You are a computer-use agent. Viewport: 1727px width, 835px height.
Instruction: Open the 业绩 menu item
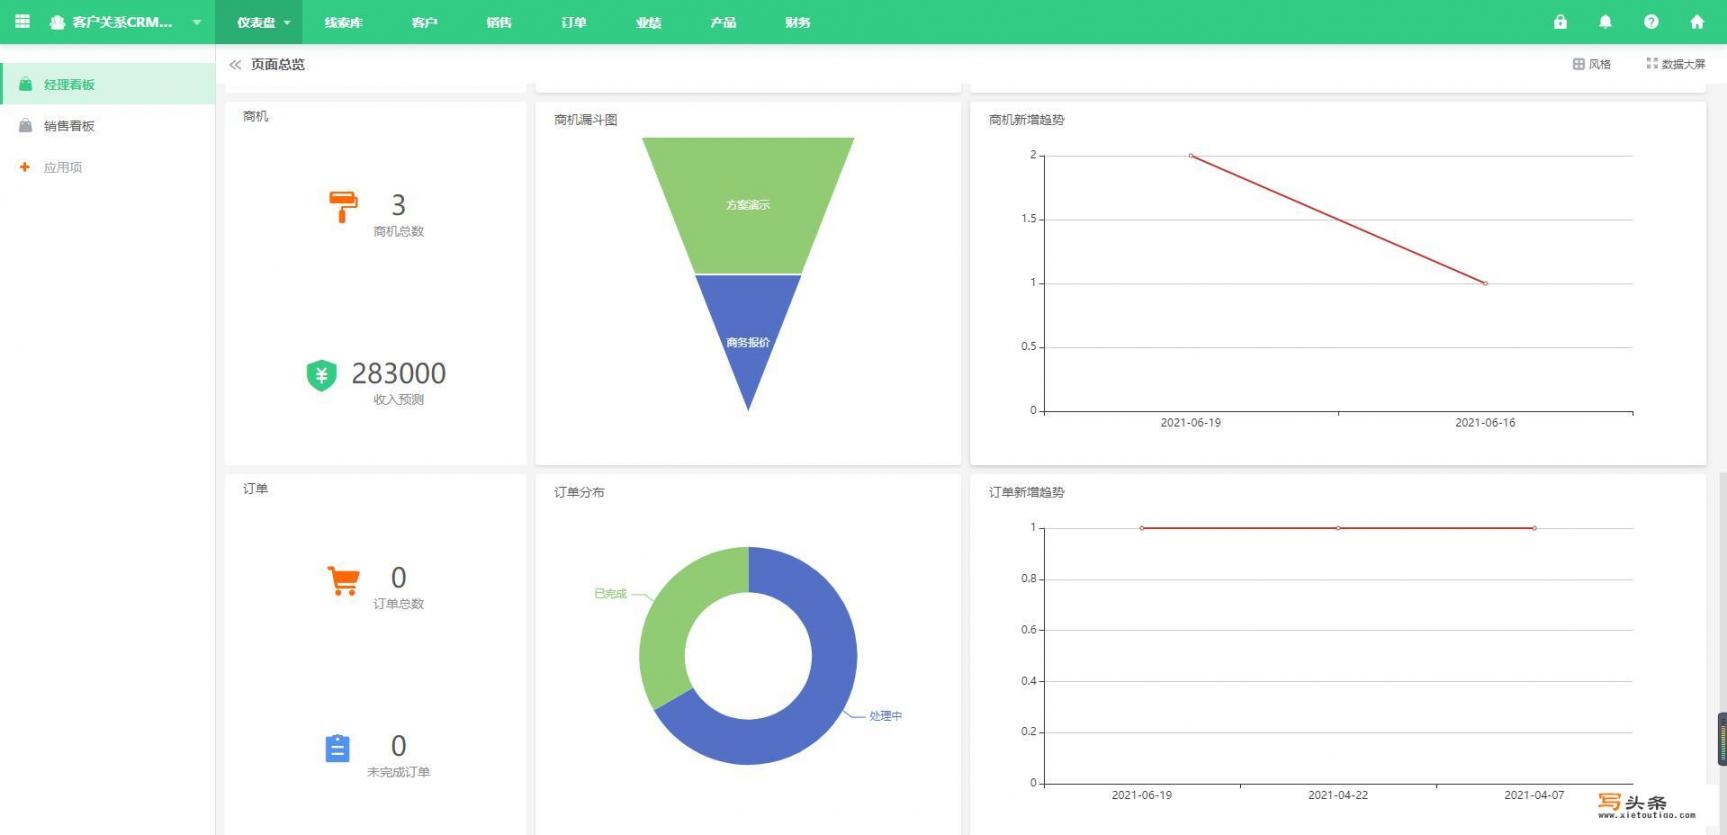pos(648,22)
